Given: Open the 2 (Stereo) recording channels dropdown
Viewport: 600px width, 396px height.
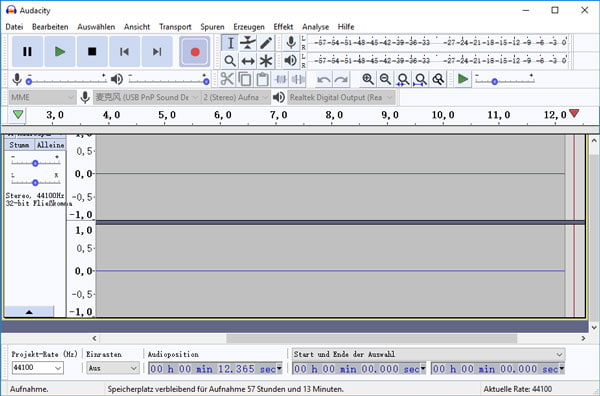Looking at the screenshot, I should (236, 98).
